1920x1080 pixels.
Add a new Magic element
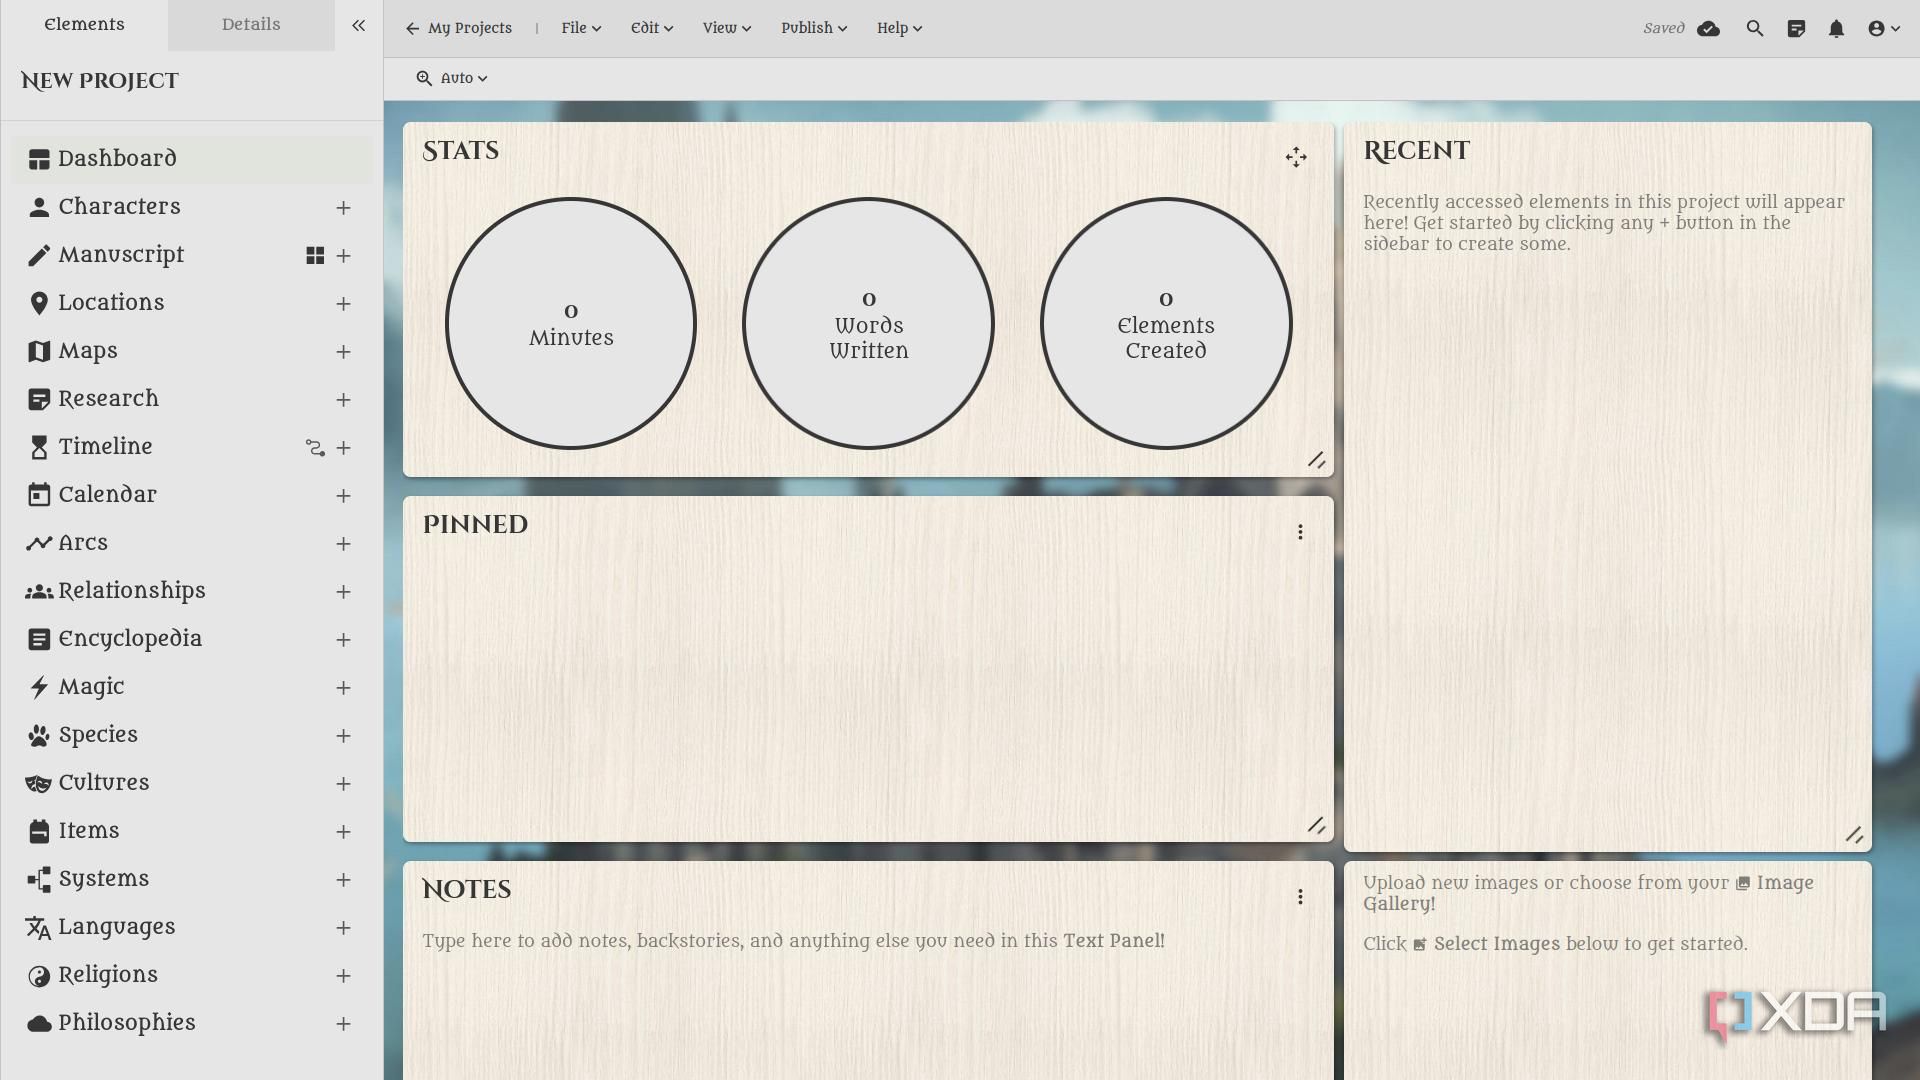point(343,688)
